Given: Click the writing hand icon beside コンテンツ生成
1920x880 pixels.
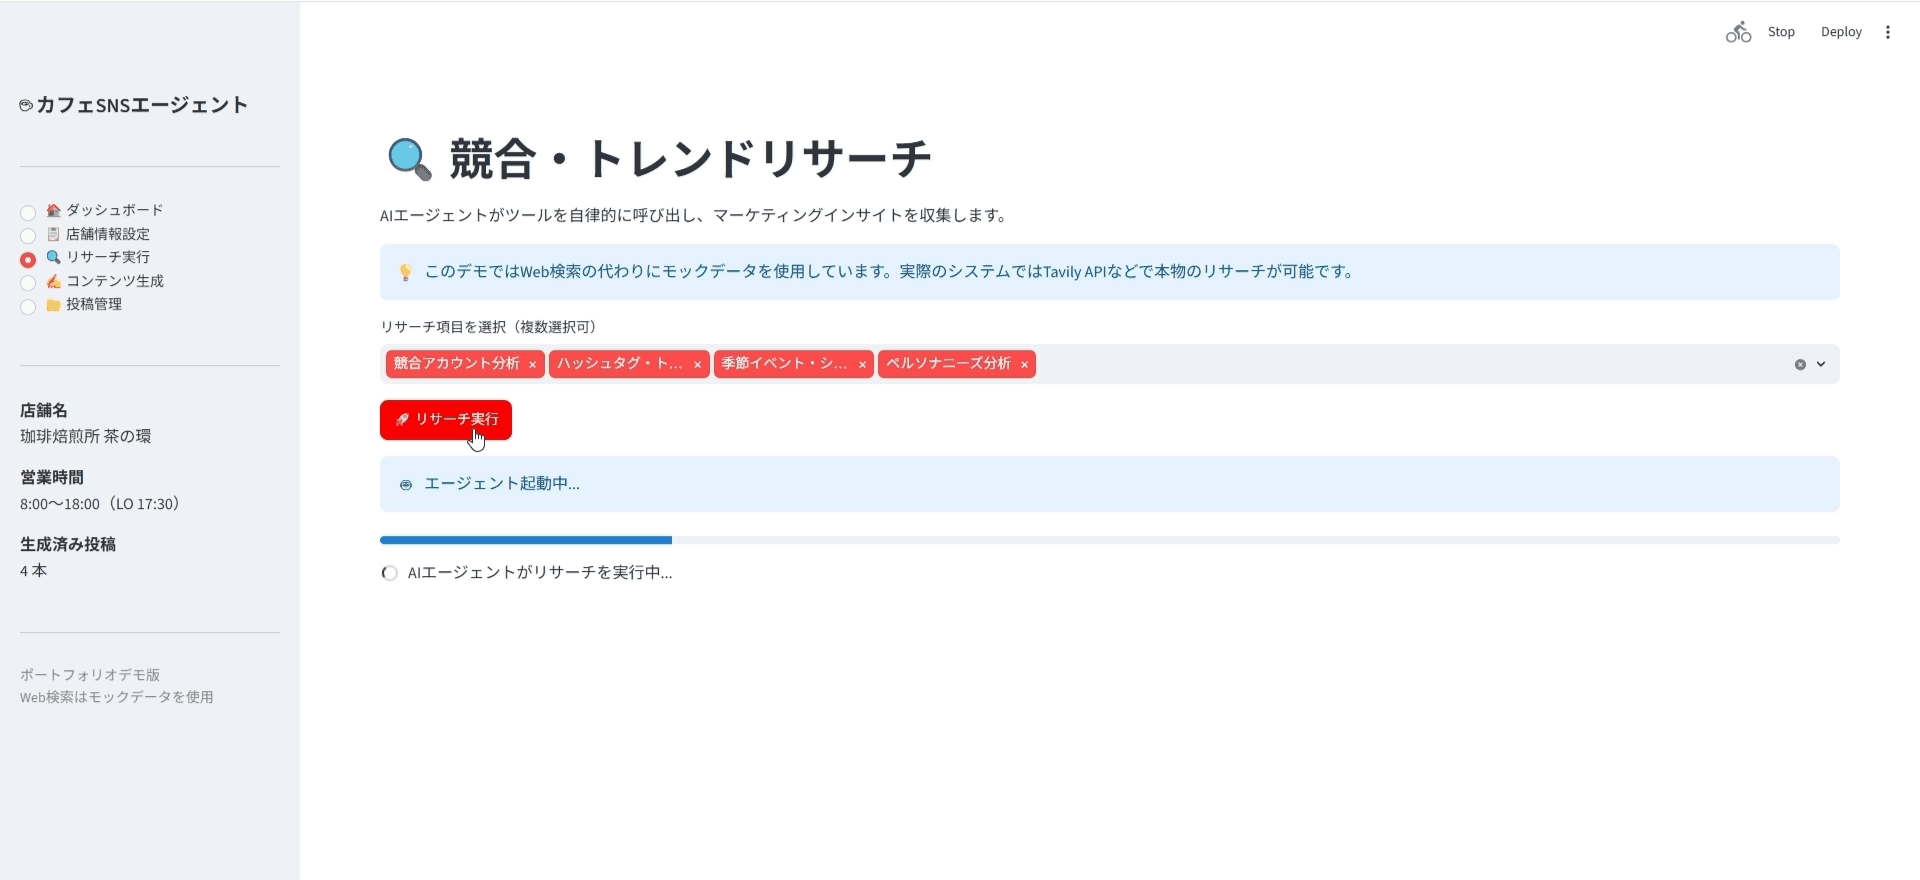Looking at the screenshot, I should 54,281.
